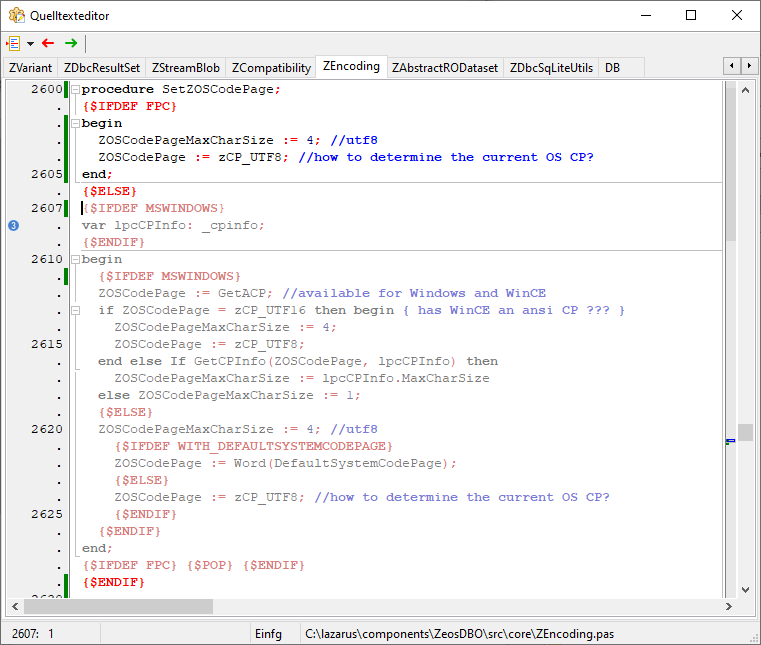Click line number 2605 in gutter
This screenshot has height=645, width=761.
coord(47,174)
